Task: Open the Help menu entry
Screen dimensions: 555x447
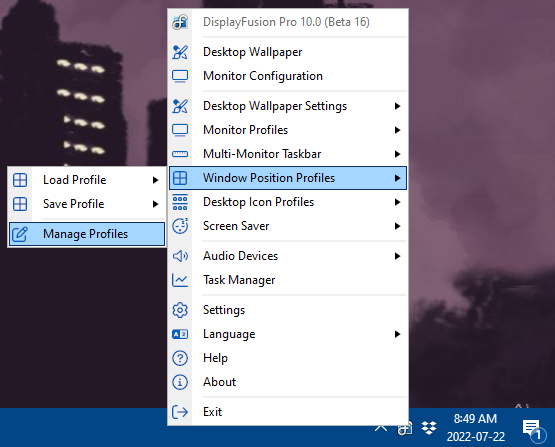Action: coord(288,358)
